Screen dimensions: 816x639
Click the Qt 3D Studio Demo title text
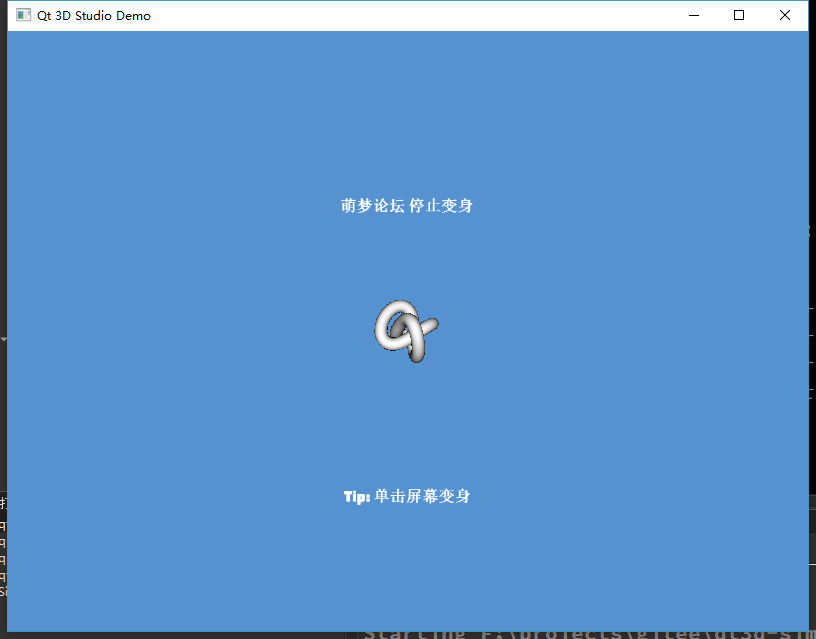click(x=94, y=15)
